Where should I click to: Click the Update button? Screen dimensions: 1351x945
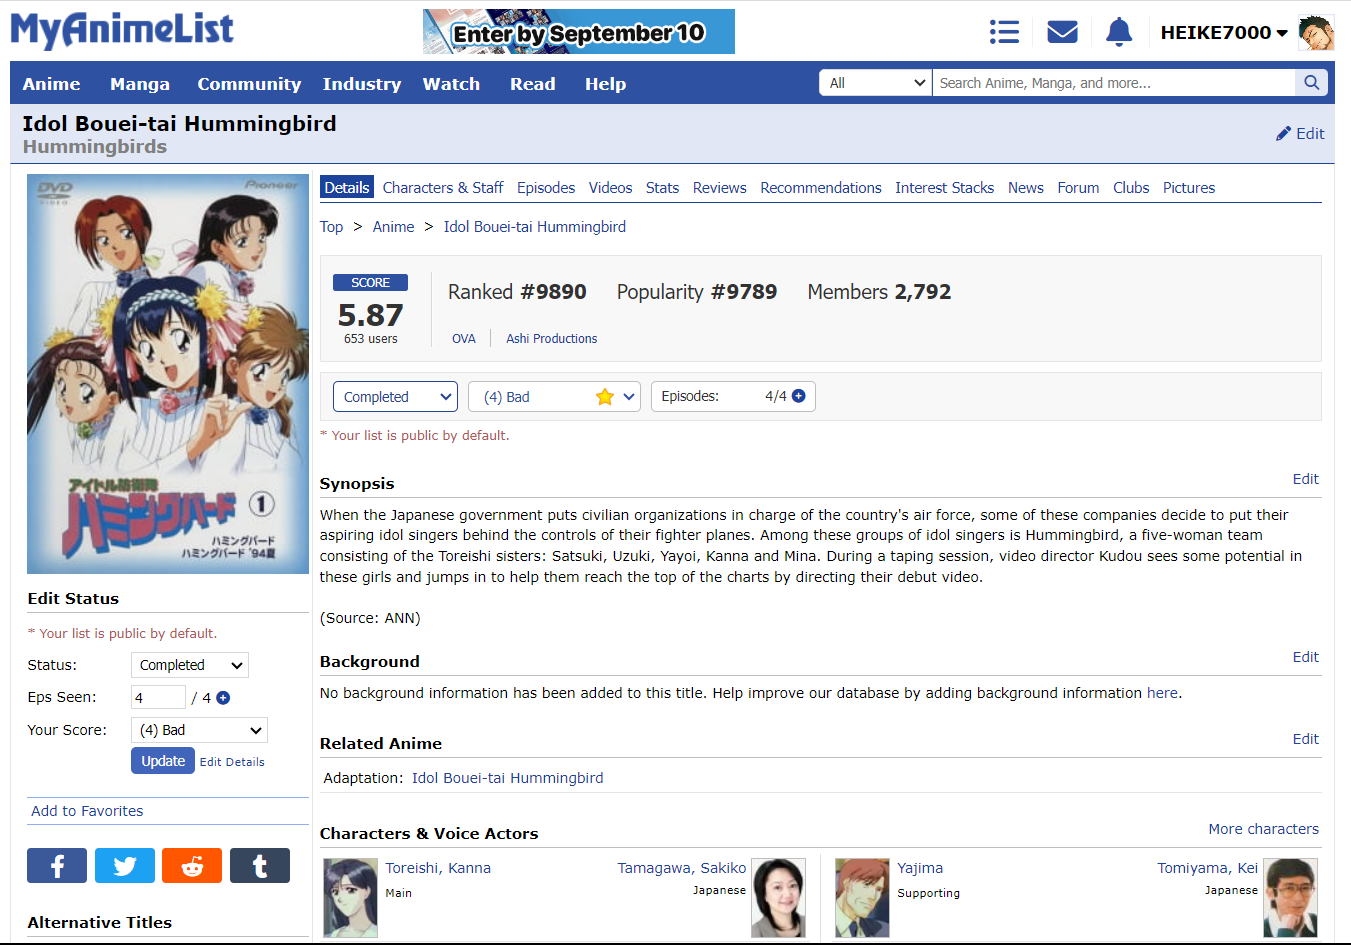162,761
